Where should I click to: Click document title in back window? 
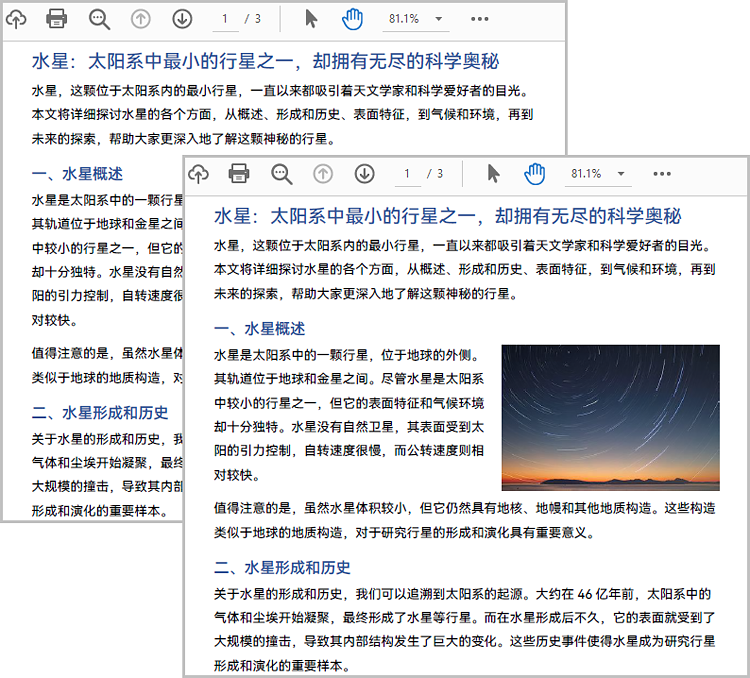point(265,61)
